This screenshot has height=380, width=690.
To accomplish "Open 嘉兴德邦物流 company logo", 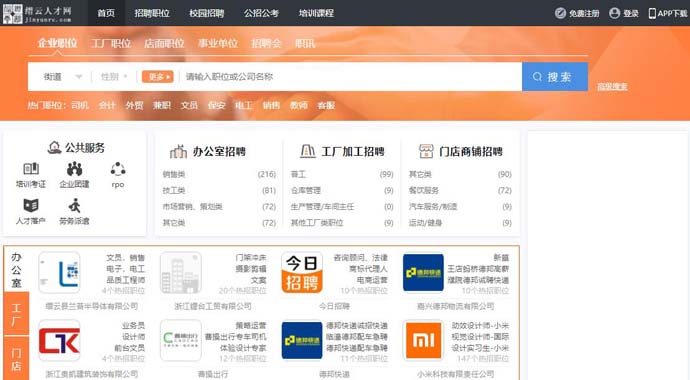I will coord(423,273).
